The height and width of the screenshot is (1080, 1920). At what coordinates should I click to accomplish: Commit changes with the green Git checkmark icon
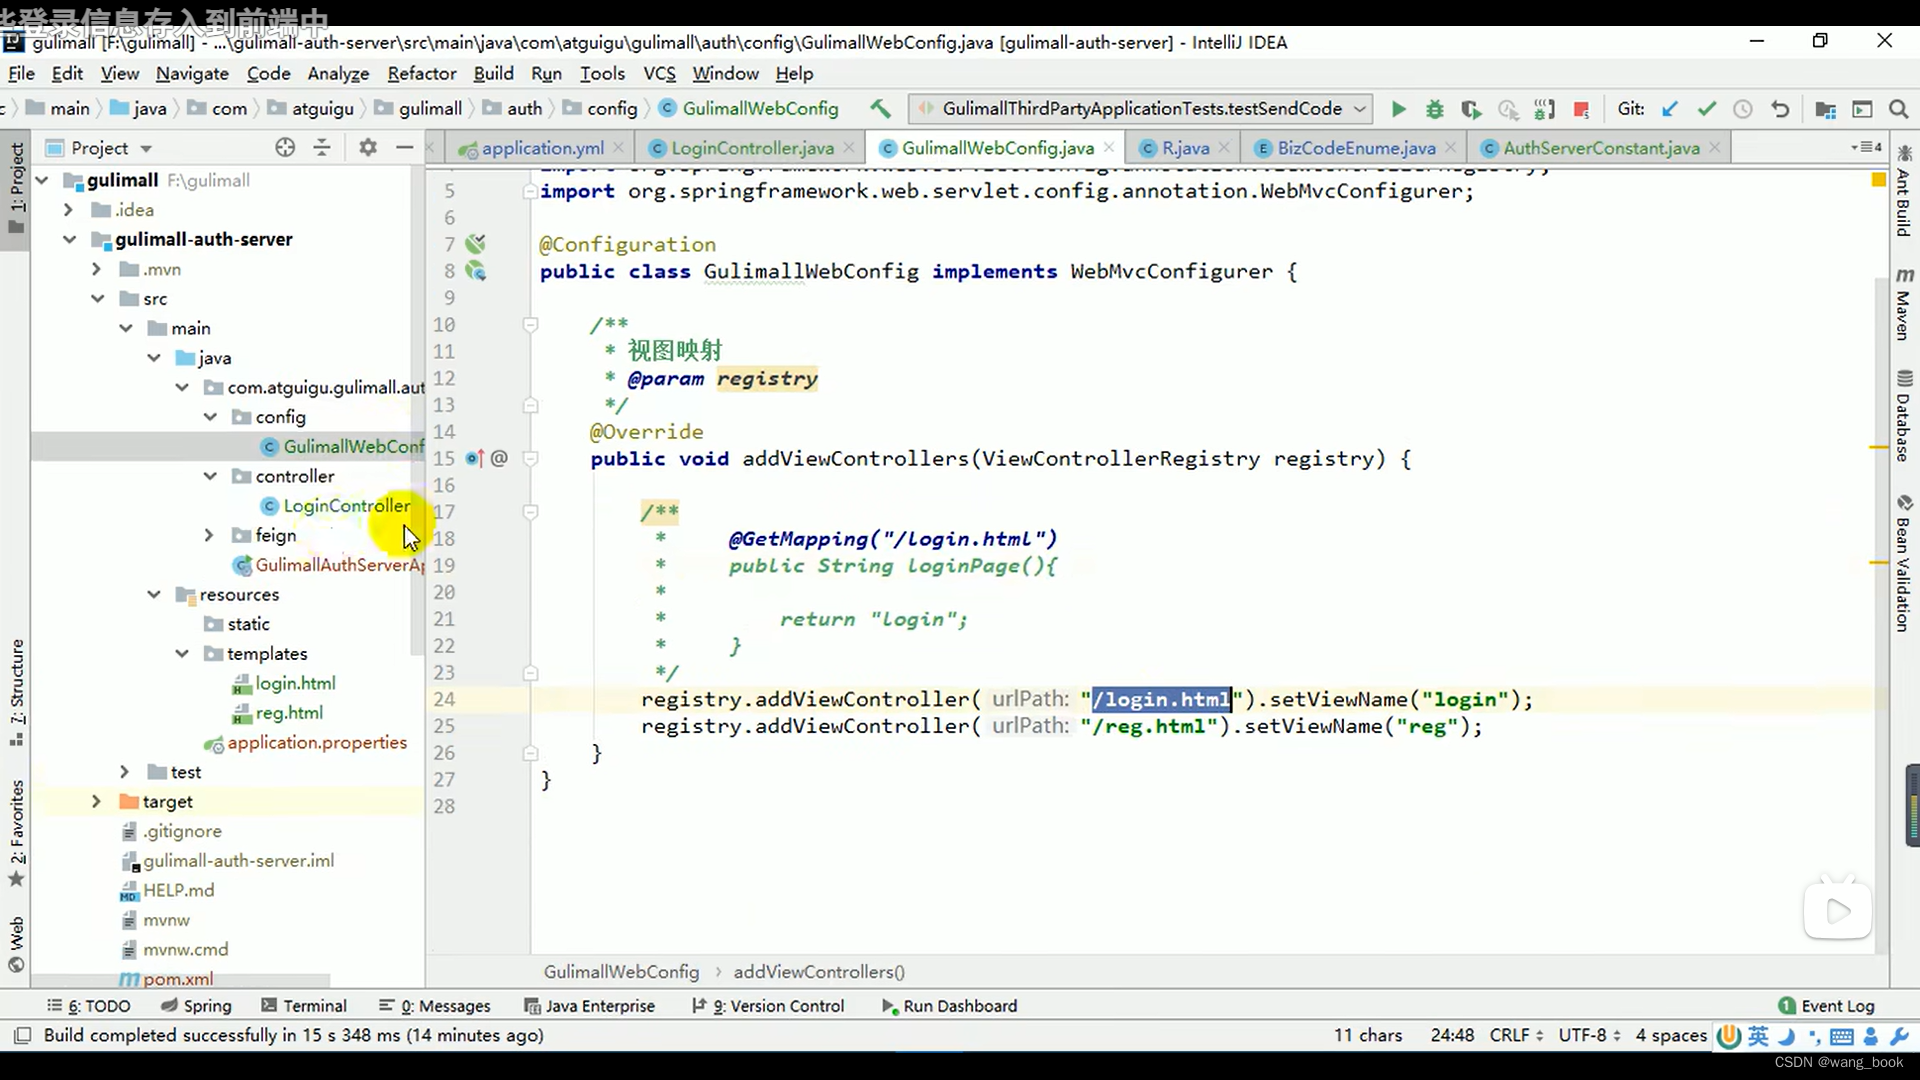pos(1706,109)
